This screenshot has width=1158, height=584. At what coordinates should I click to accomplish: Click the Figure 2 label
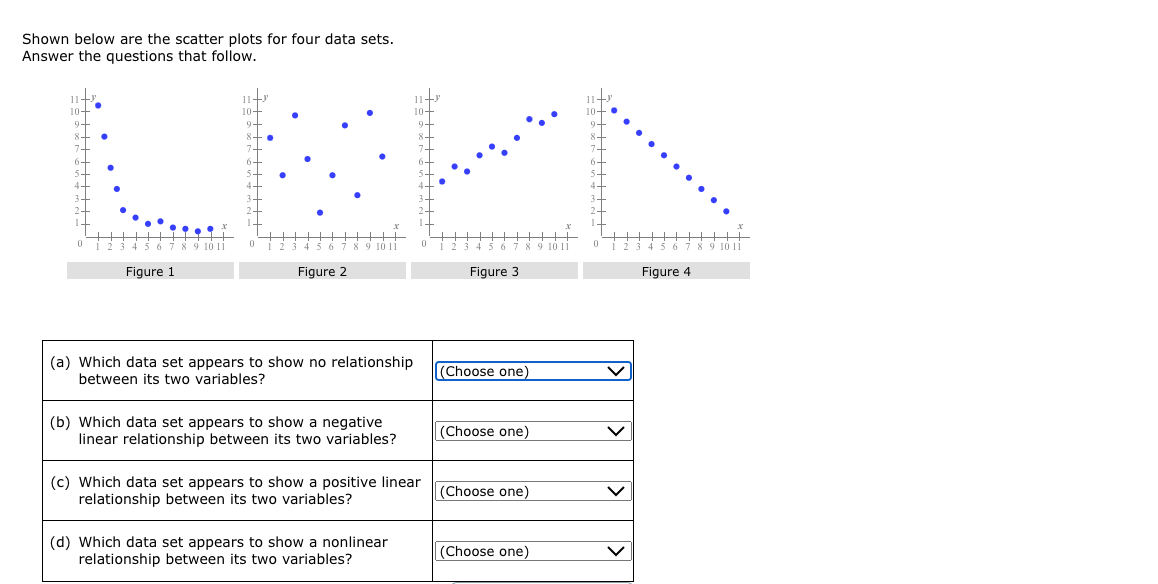(x=322, y=270)
